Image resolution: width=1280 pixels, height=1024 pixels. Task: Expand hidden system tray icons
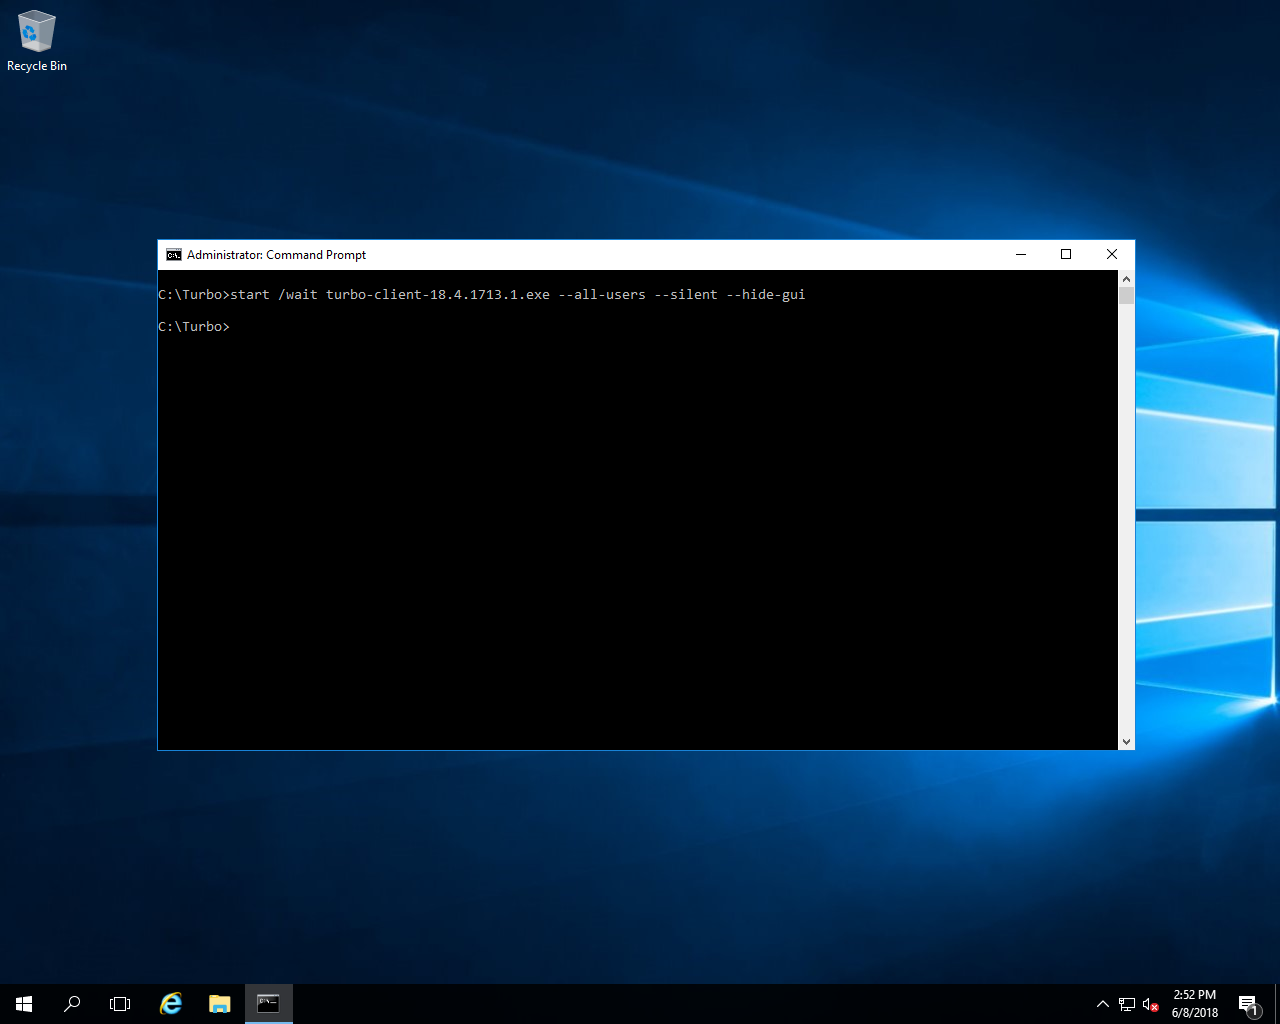click(1102, 1003)
